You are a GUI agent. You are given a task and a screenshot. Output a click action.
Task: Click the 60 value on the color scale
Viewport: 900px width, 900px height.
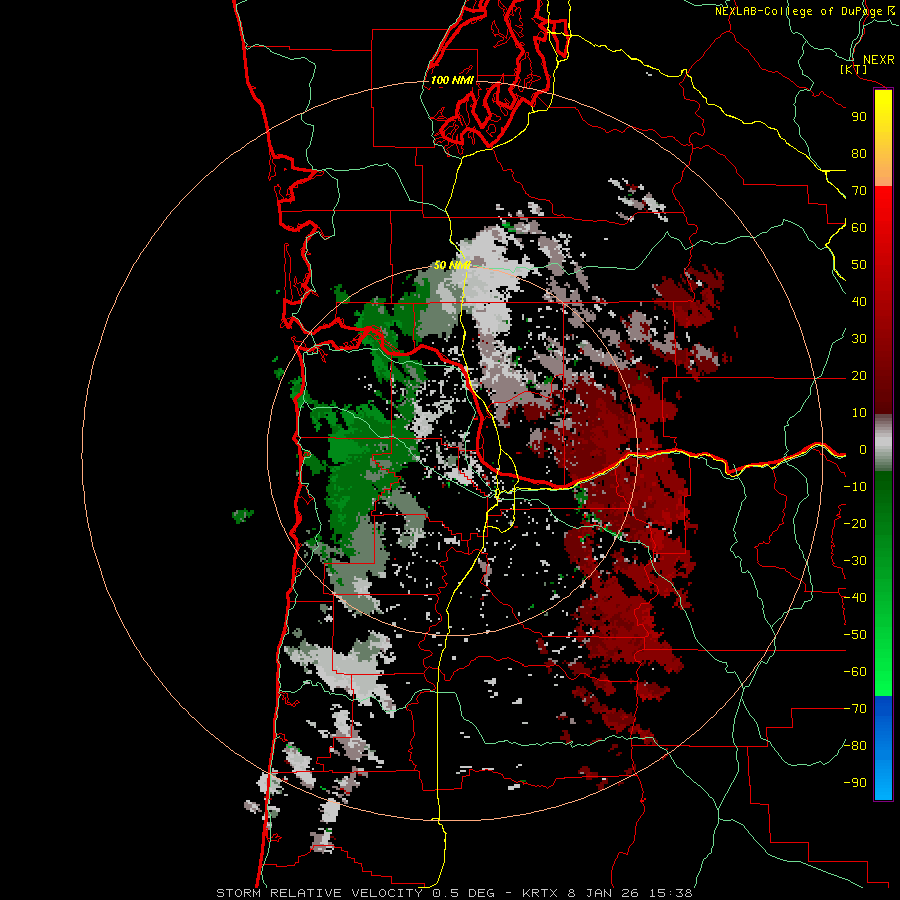[859, 227]
